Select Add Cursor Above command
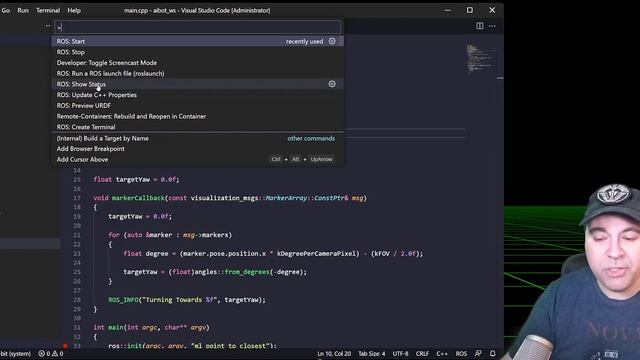Screen dimensions: 640x360 [x=198, y=159]
